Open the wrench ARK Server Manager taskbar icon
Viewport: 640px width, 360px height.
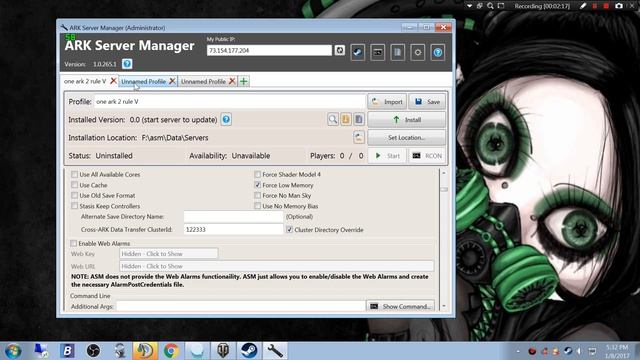coord(275,351)
